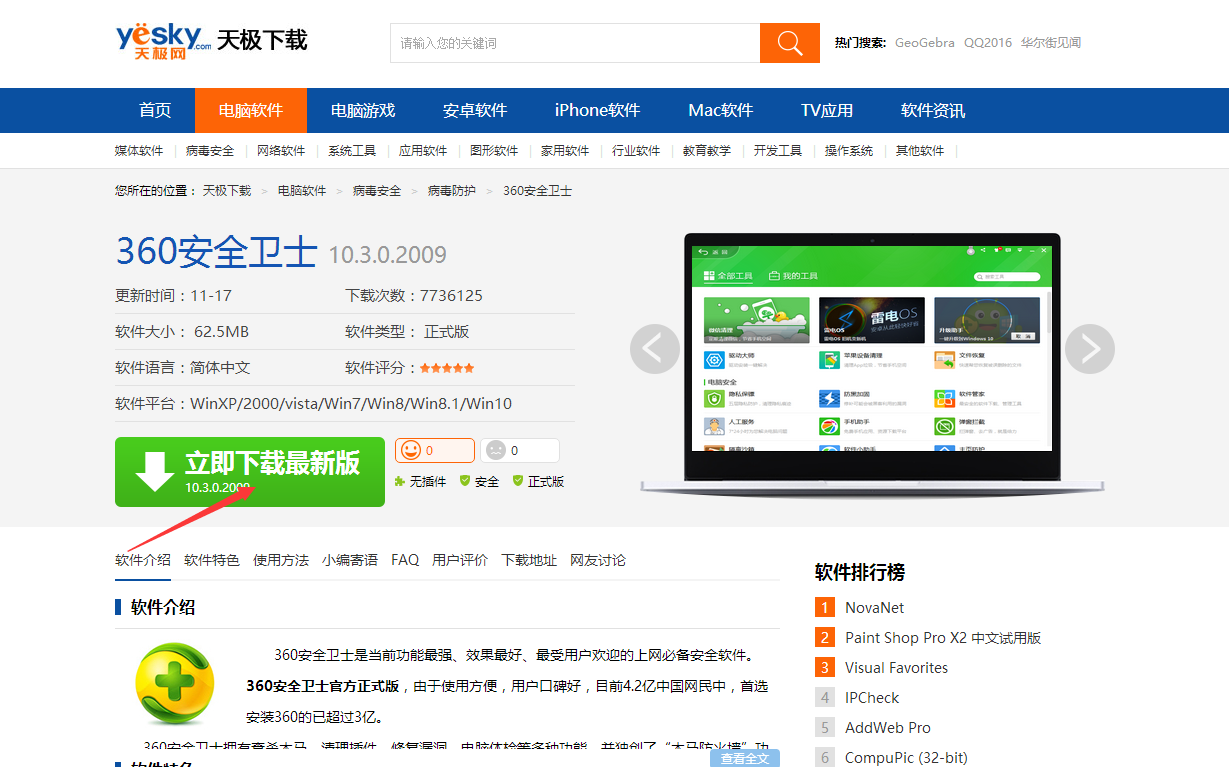Image resolution: width=1229 pixels, height=767 pixels.
Task: Click the download count 7736125
Action: (451, 296)
